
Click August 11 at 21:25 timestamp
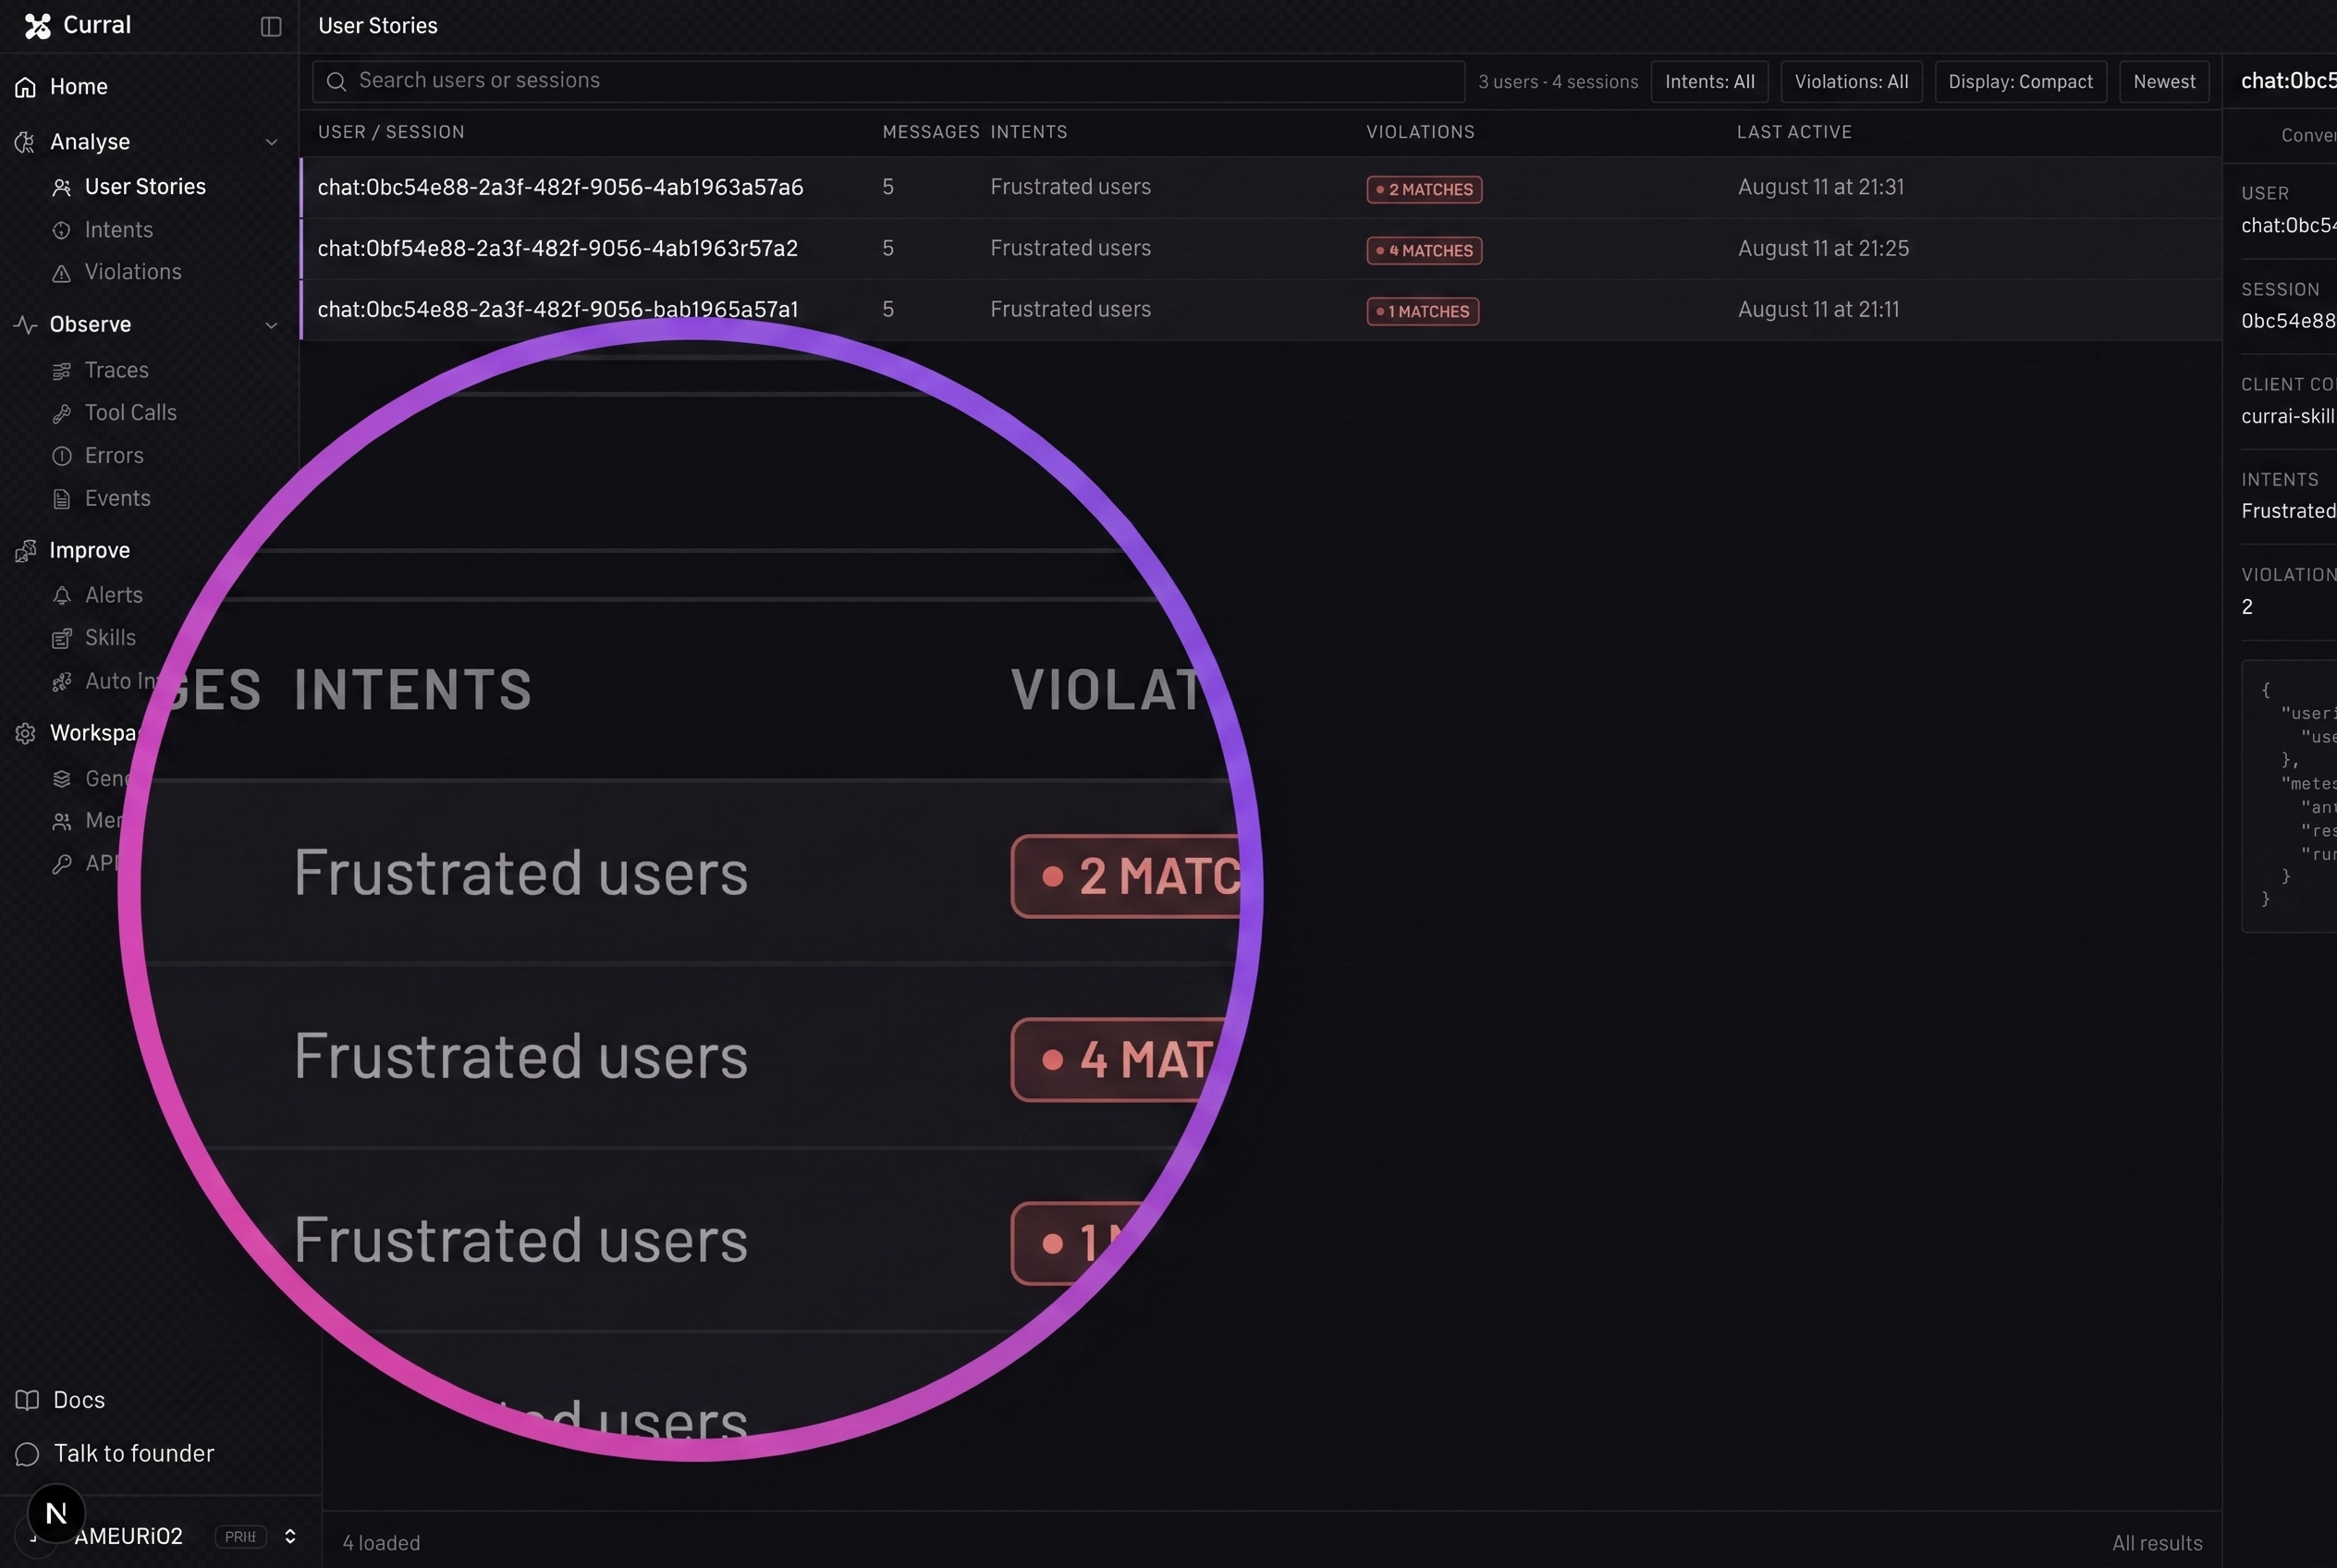(1823, 248)
